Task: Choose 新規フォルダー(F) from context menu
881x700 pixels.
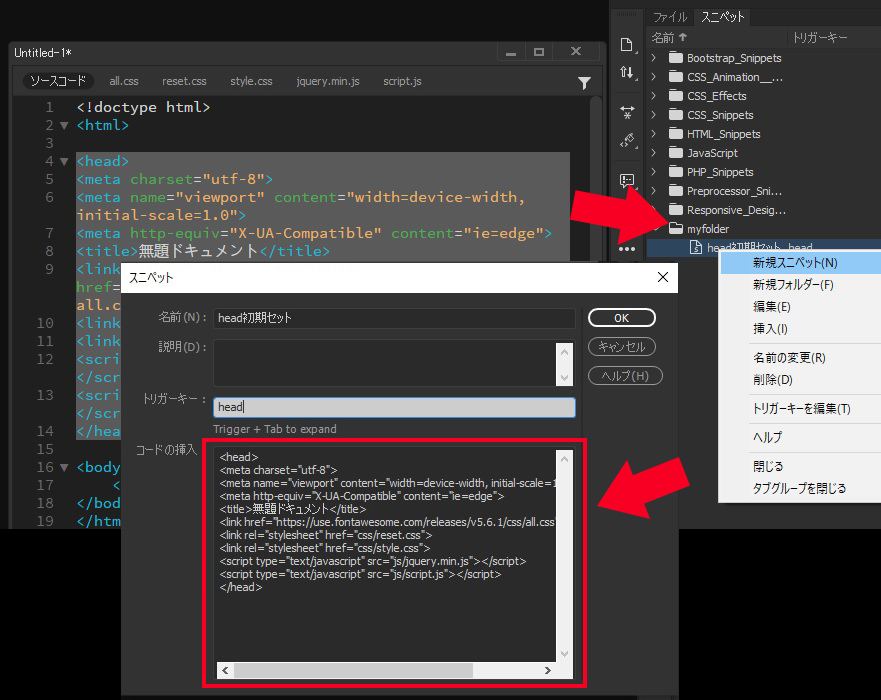Action: pyautogui.click(x=800, y=285)
